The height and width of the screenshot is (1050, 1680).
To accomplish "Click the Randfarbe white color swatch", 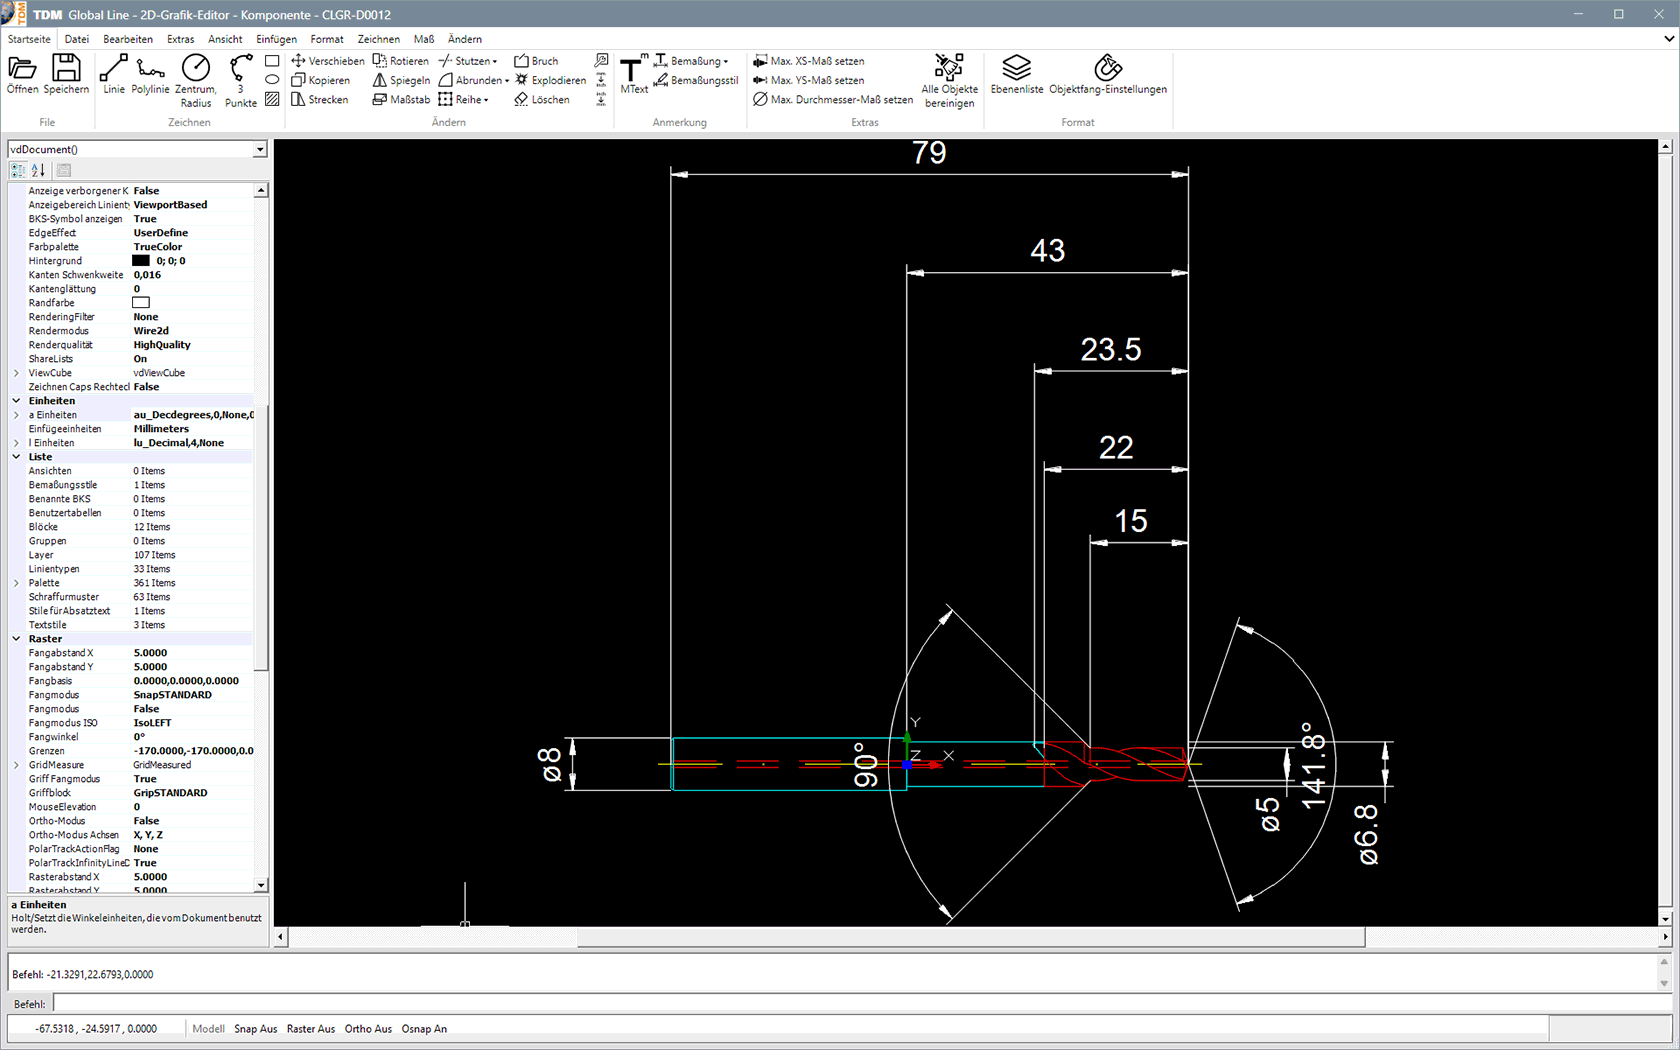I will [141, 303].
